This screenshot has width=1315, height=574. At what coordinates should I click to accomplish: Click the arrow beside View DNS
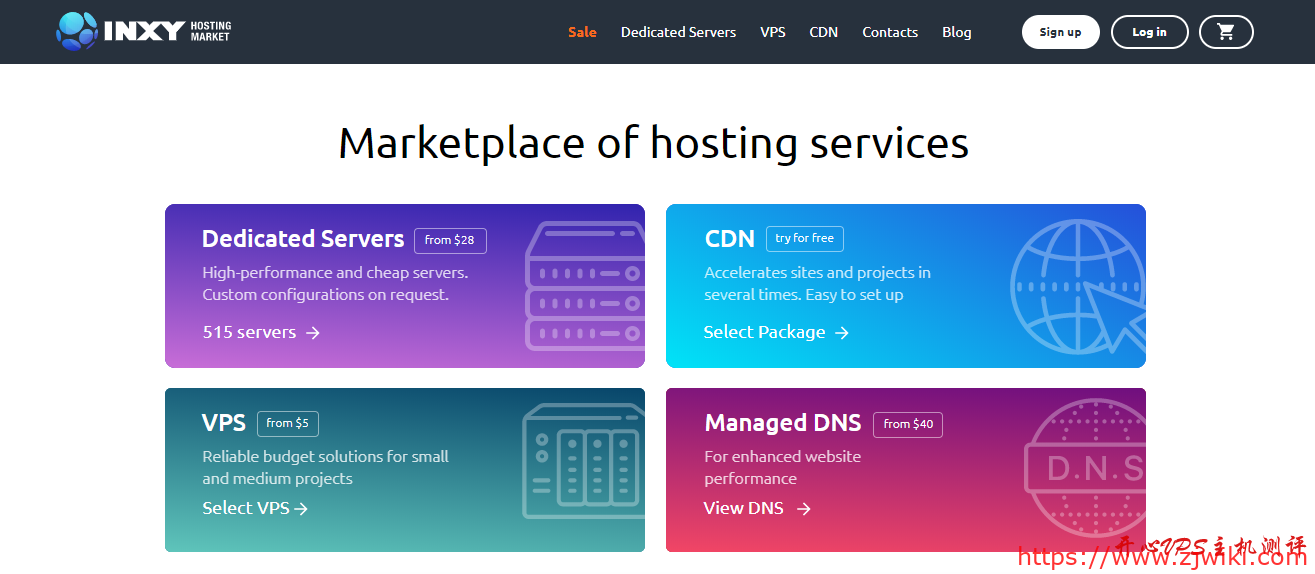coord(803,509)
